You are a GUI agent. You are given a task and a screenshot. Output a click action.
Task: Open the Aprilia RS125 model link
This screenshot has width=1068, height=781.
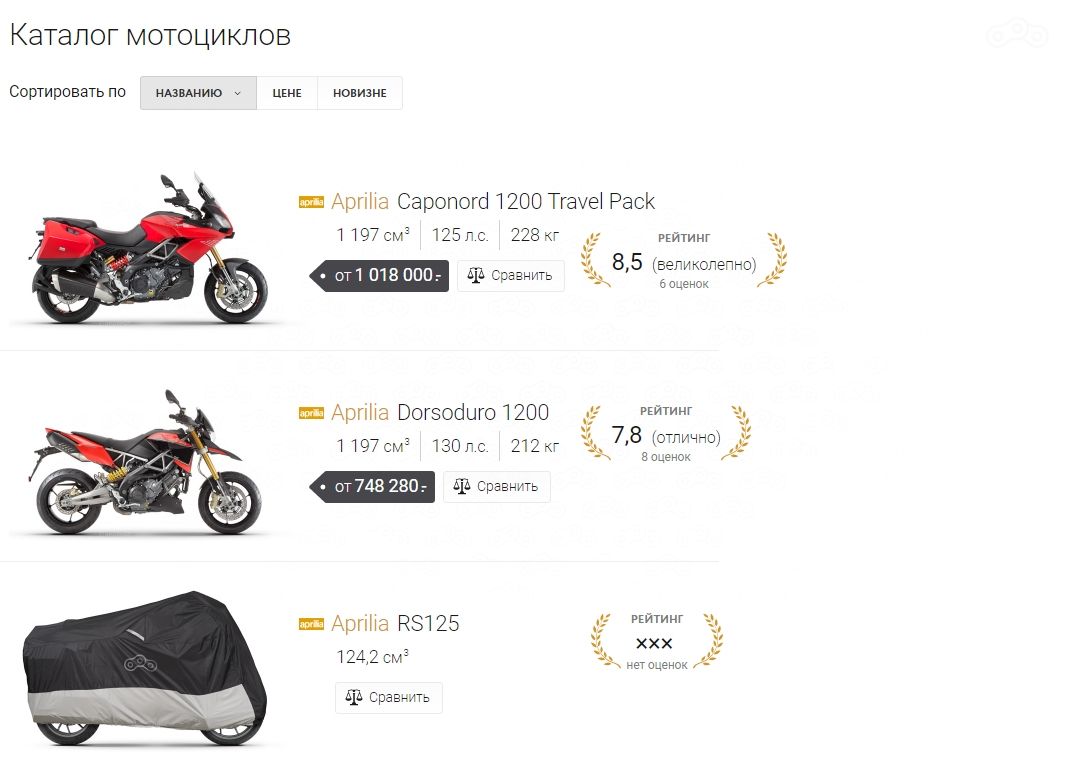[x=428, y=624]
